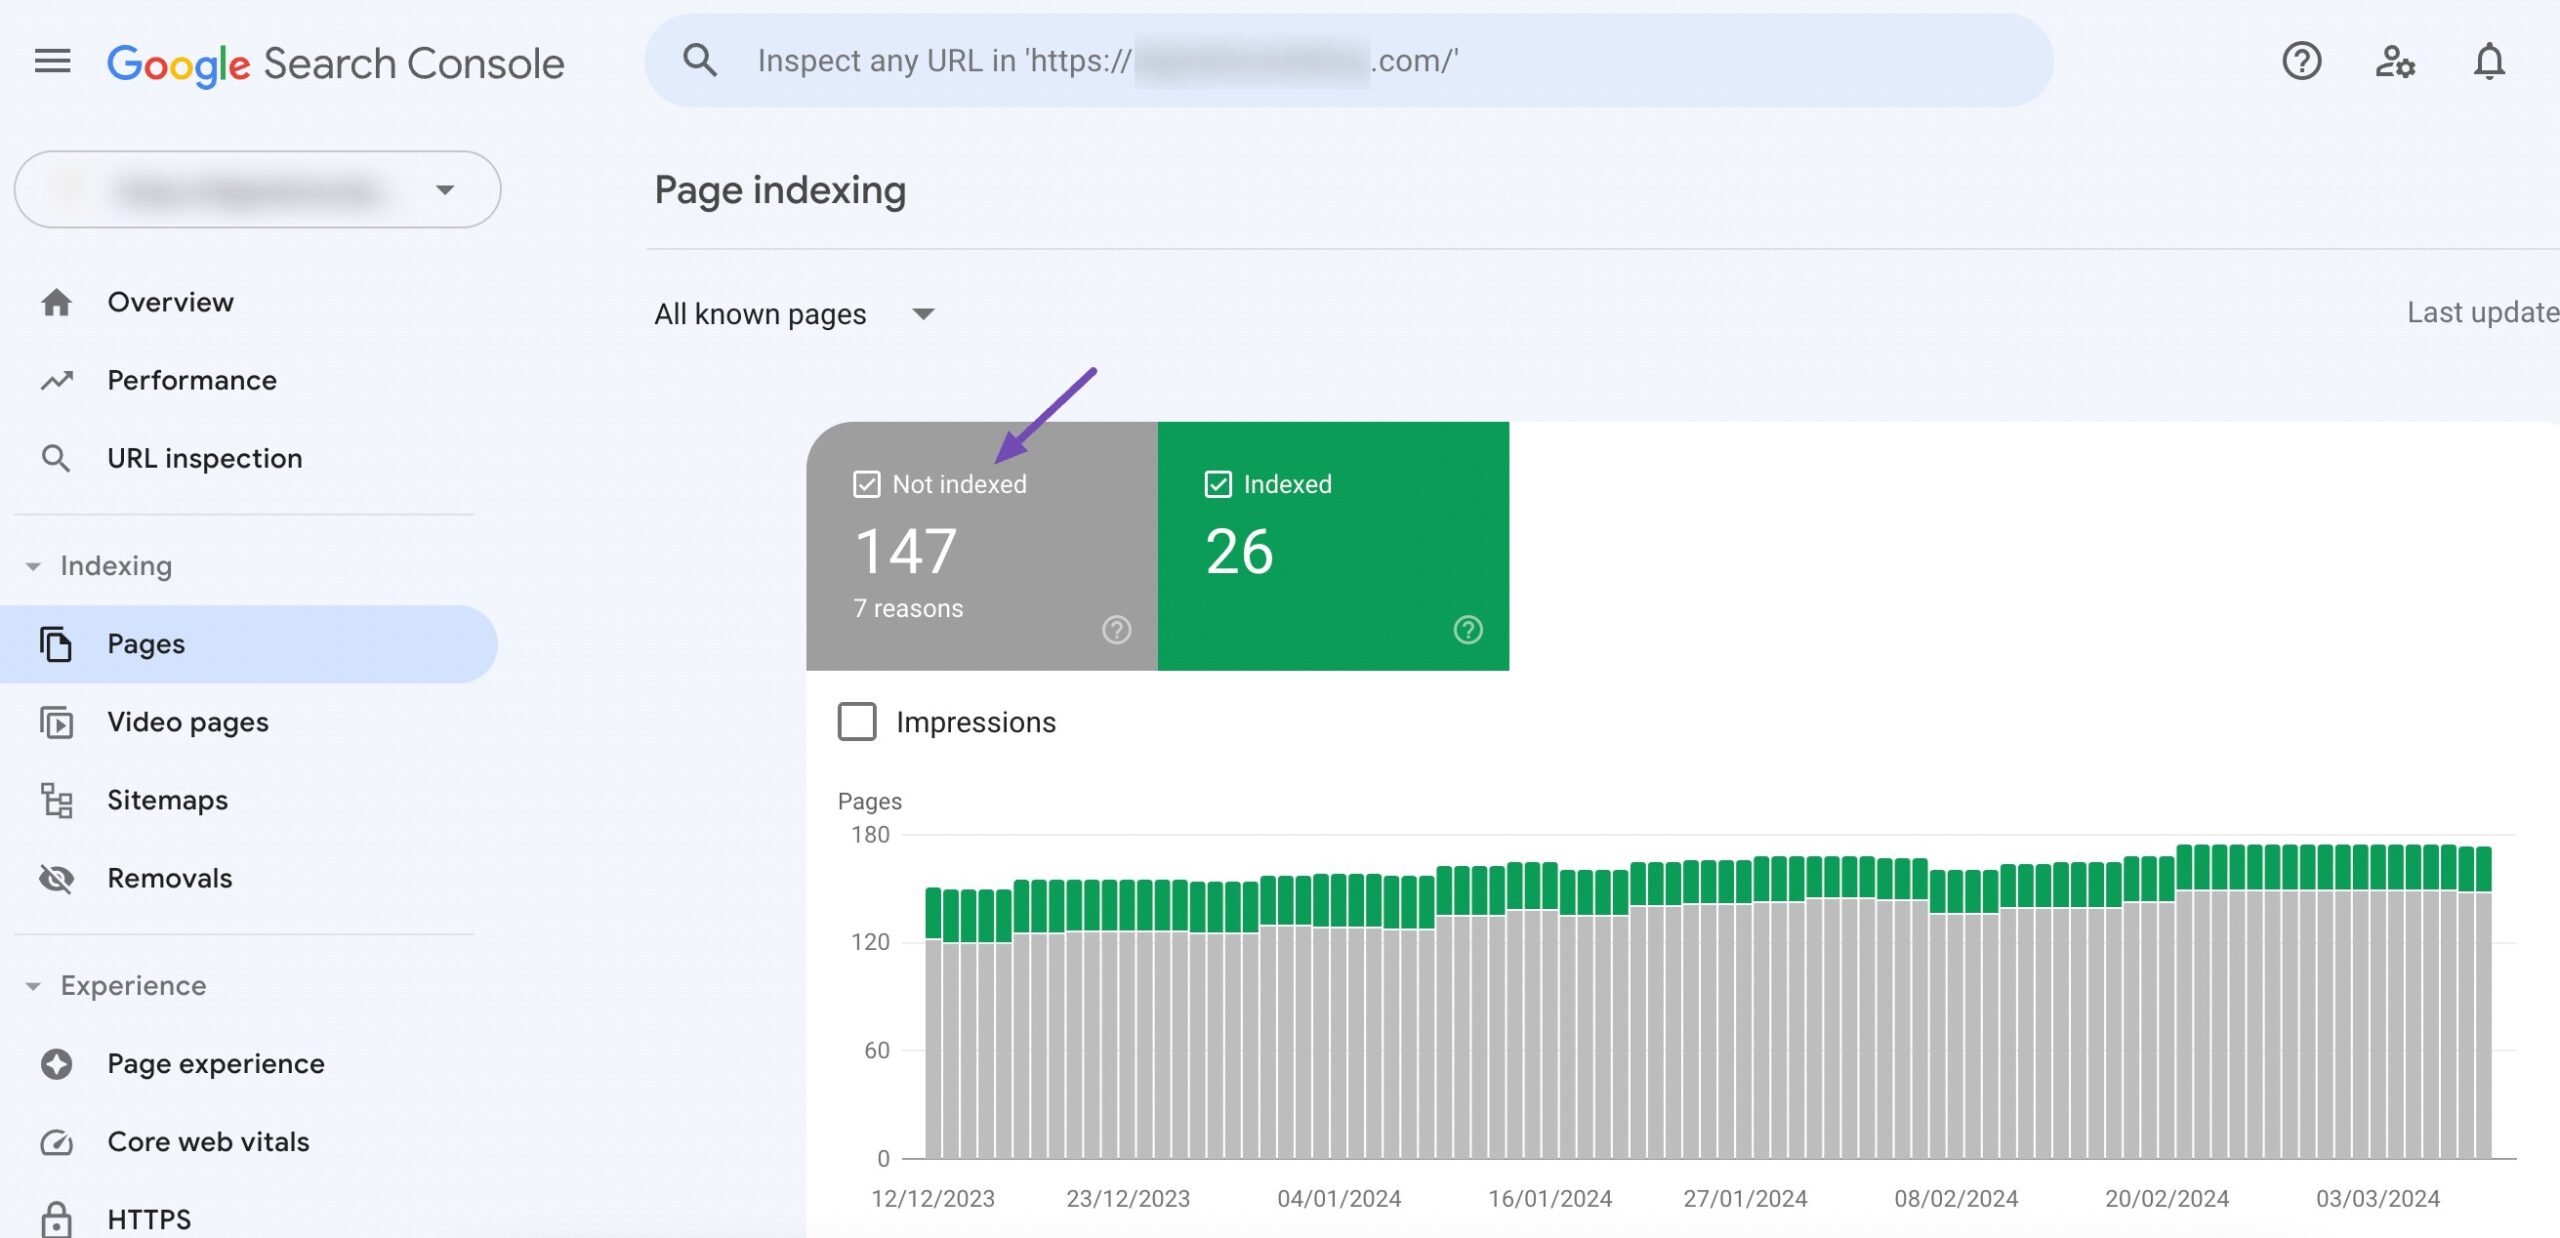Collapse the Indexing section
The height and width of the screenshot is (1238, 2560).
(x=33, y=566)
